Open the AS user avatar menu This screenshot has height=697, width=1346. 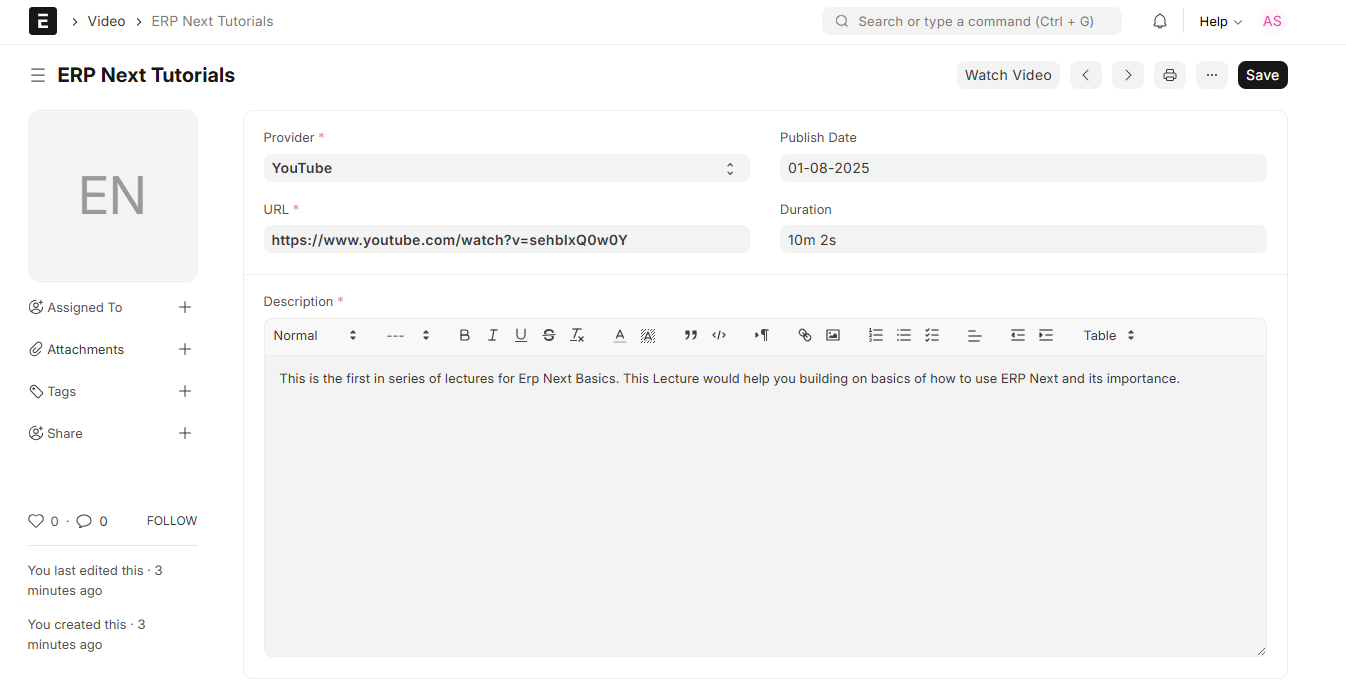point(1272,21)
